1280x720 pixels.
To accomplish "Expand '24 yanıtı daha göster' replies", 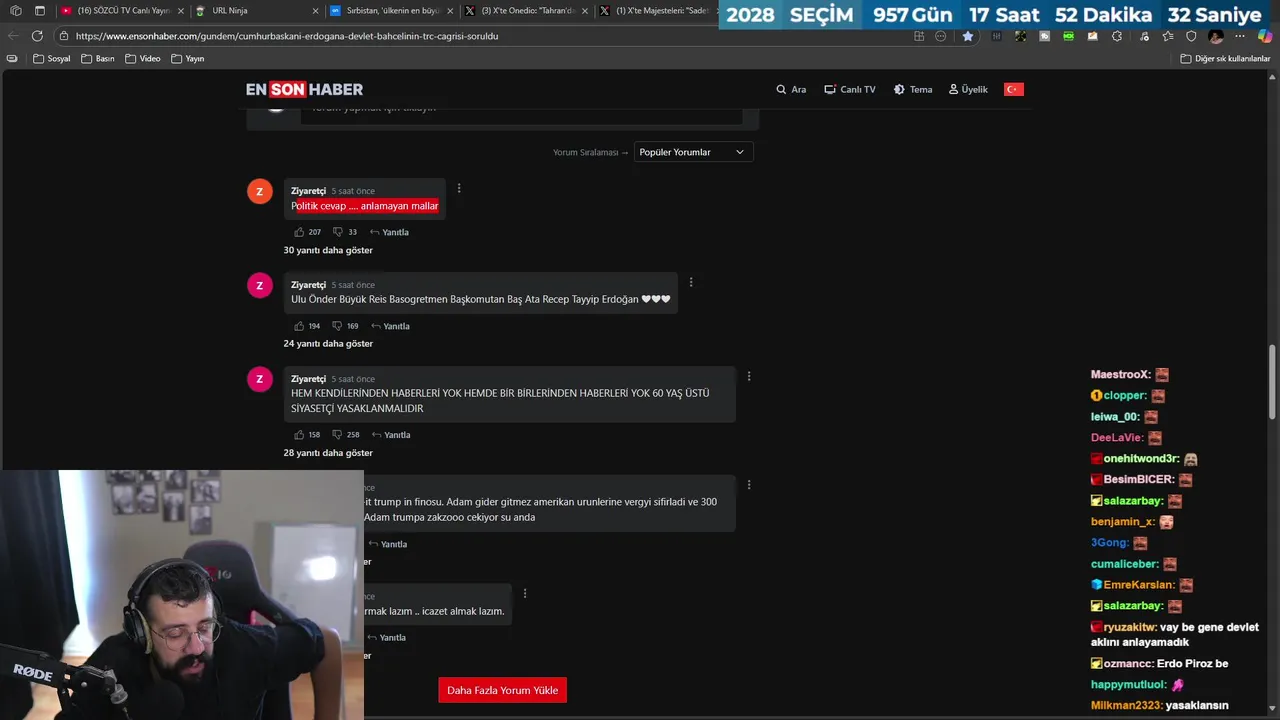I will pos(328,343).
